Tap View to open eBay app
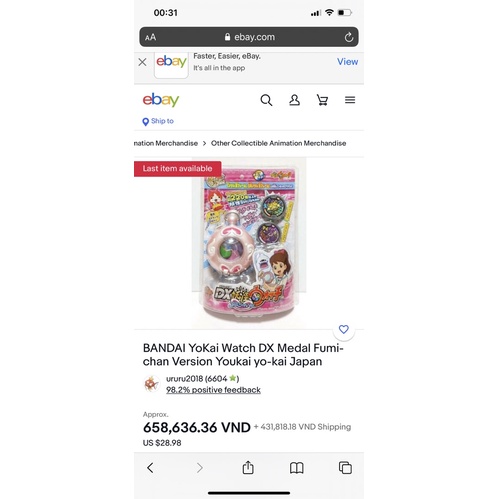 [347, 62]
